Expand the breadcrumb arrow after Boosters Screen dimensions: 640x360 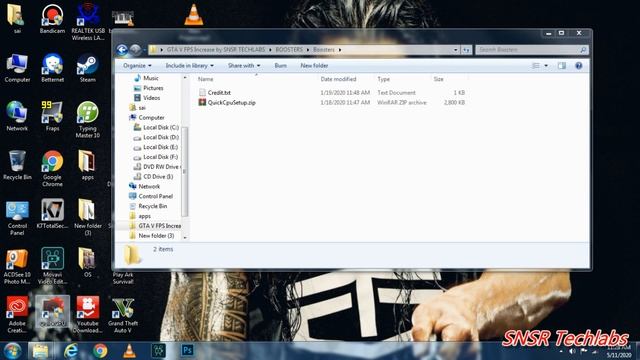[x=340, y=50]
